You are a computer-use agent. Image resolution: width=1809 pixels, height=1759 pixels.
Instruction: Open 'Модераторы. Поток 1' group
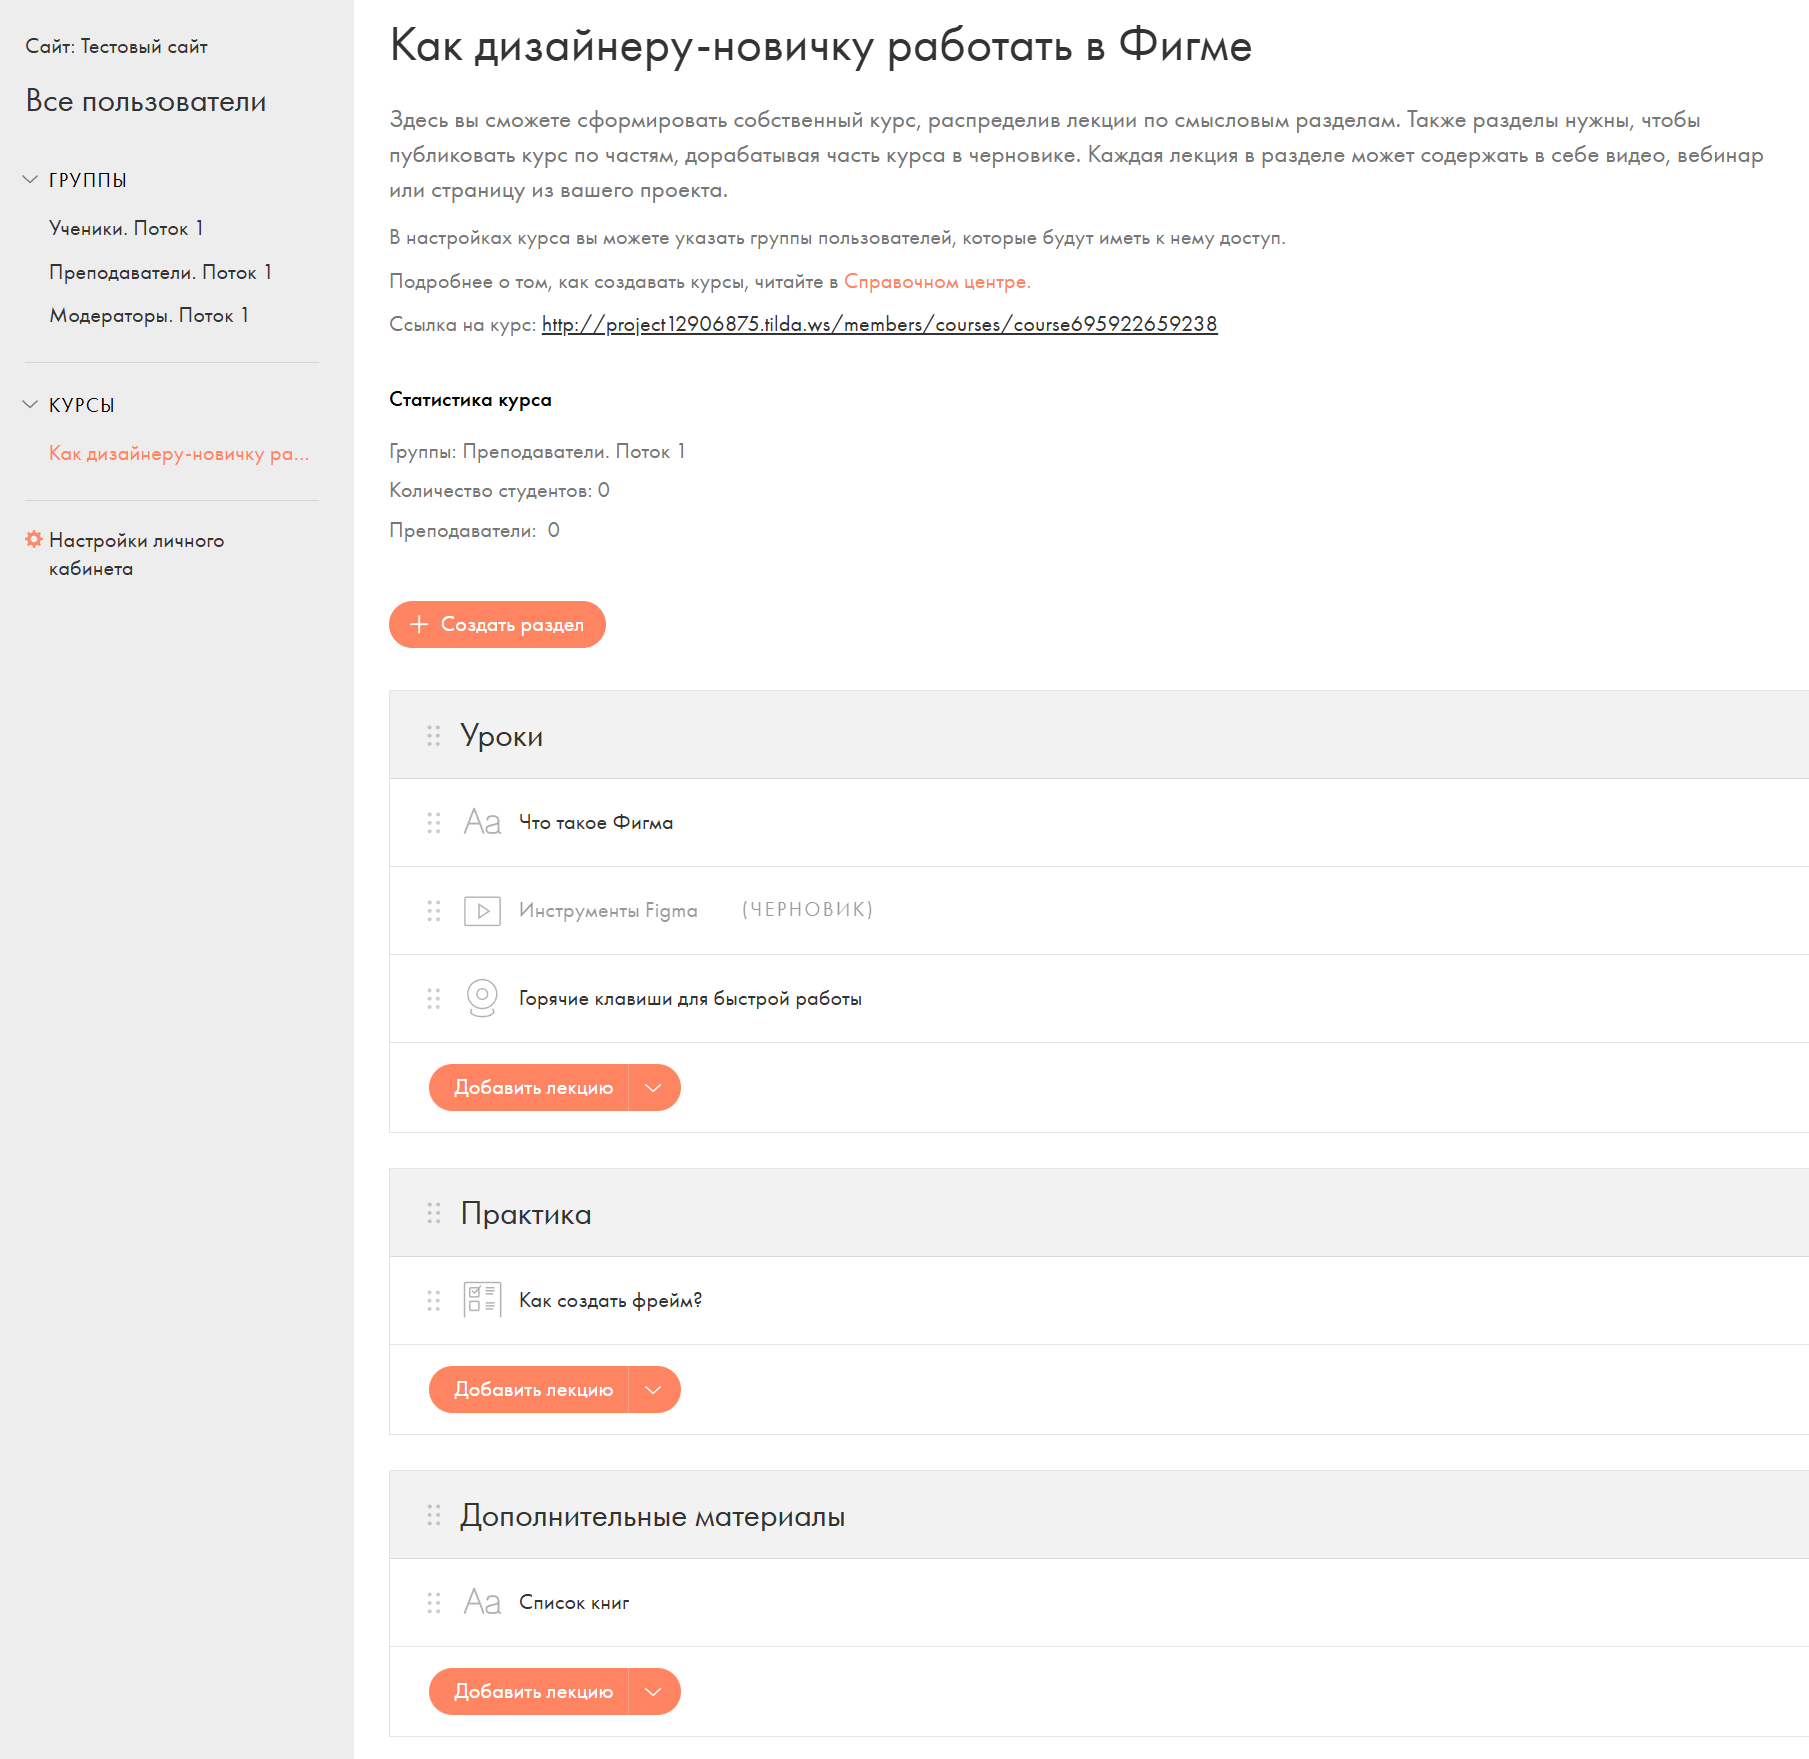click(x=149, y=316)
